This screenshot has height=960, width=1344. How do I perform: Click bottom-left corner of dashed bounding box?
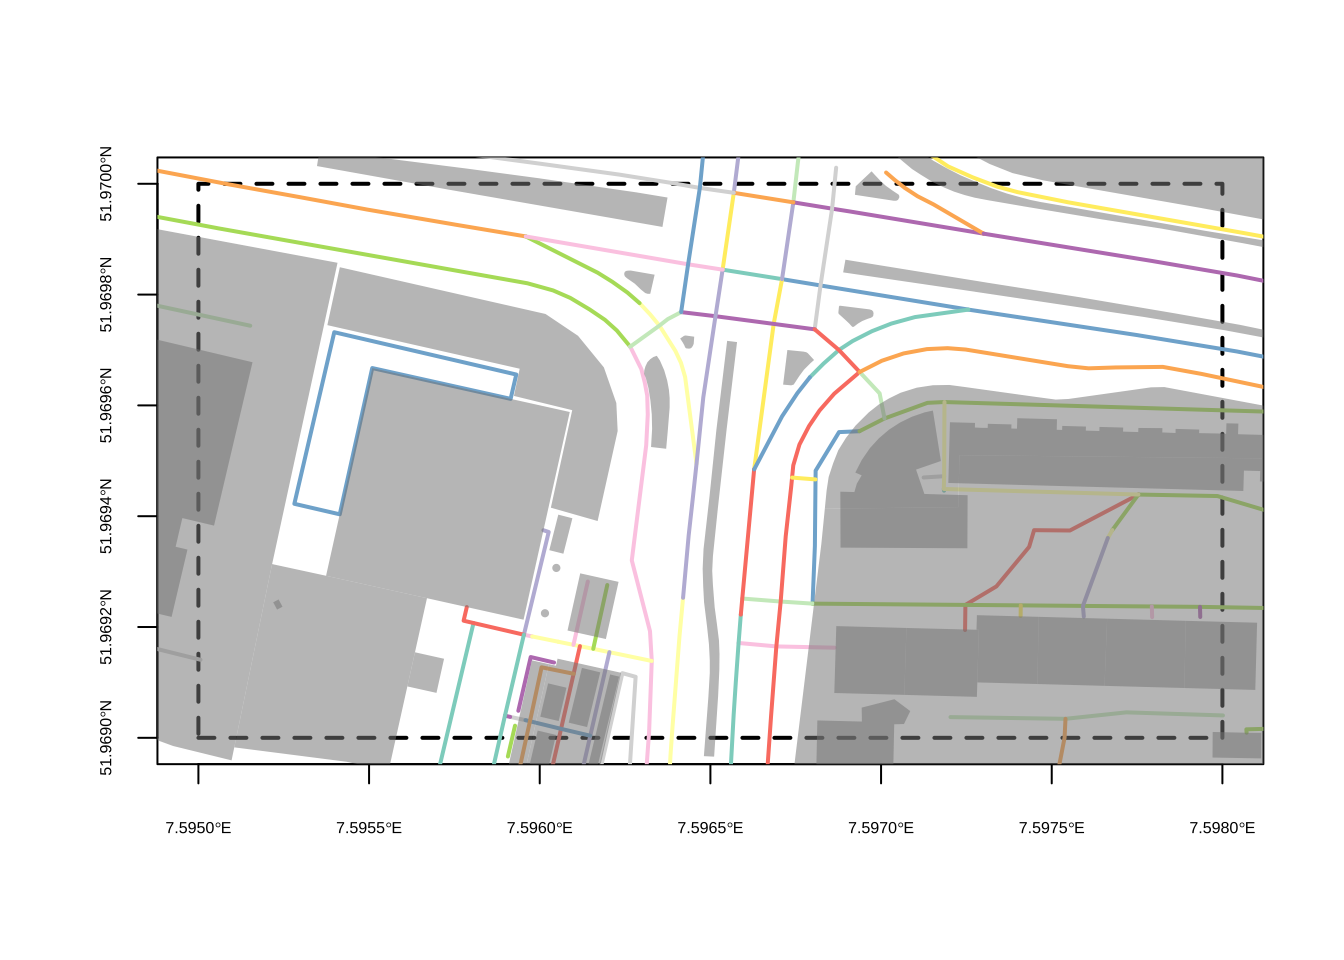point(199,738)
